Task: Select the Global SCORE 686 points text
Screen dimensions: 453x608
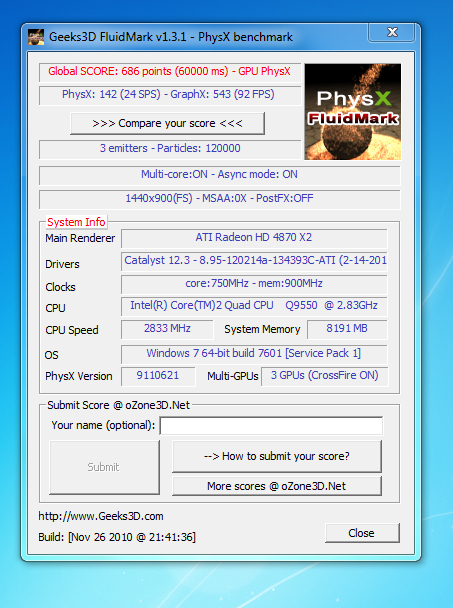Action: [169, 72]
